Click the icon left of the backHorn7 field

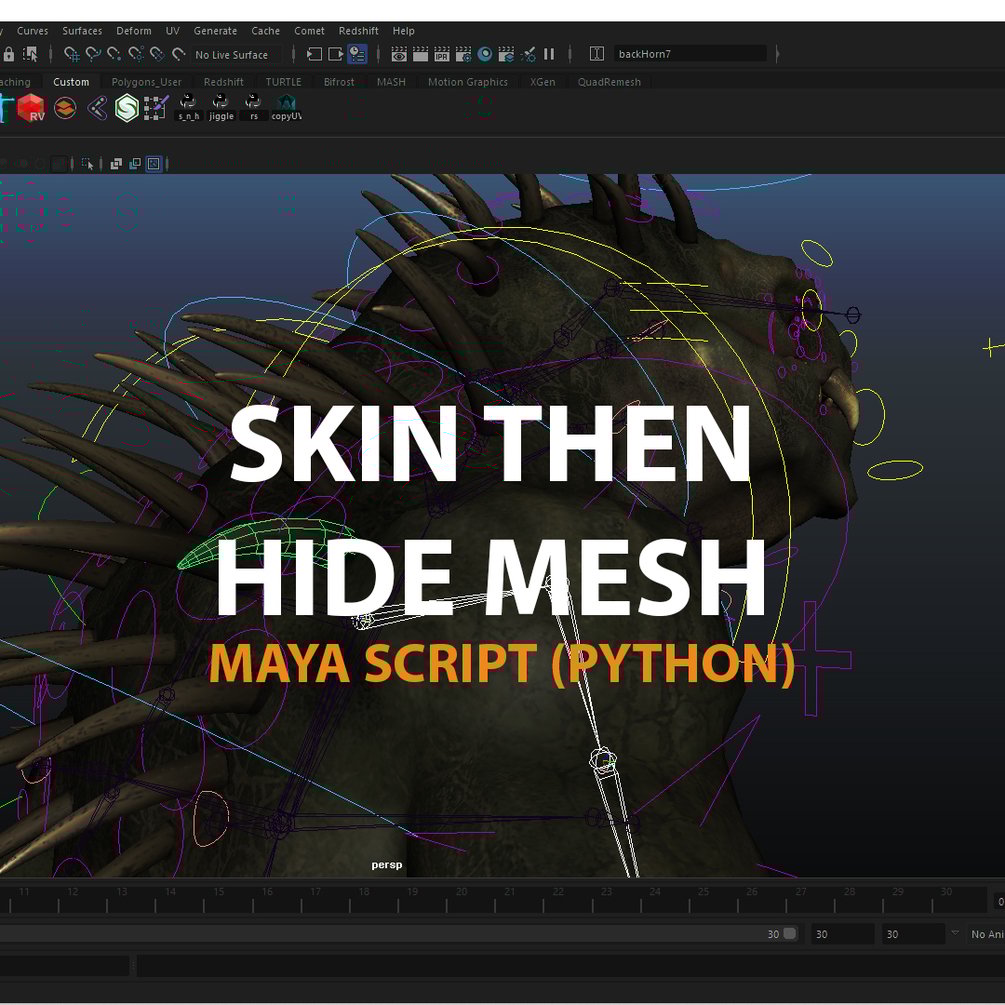pos(597,54)
